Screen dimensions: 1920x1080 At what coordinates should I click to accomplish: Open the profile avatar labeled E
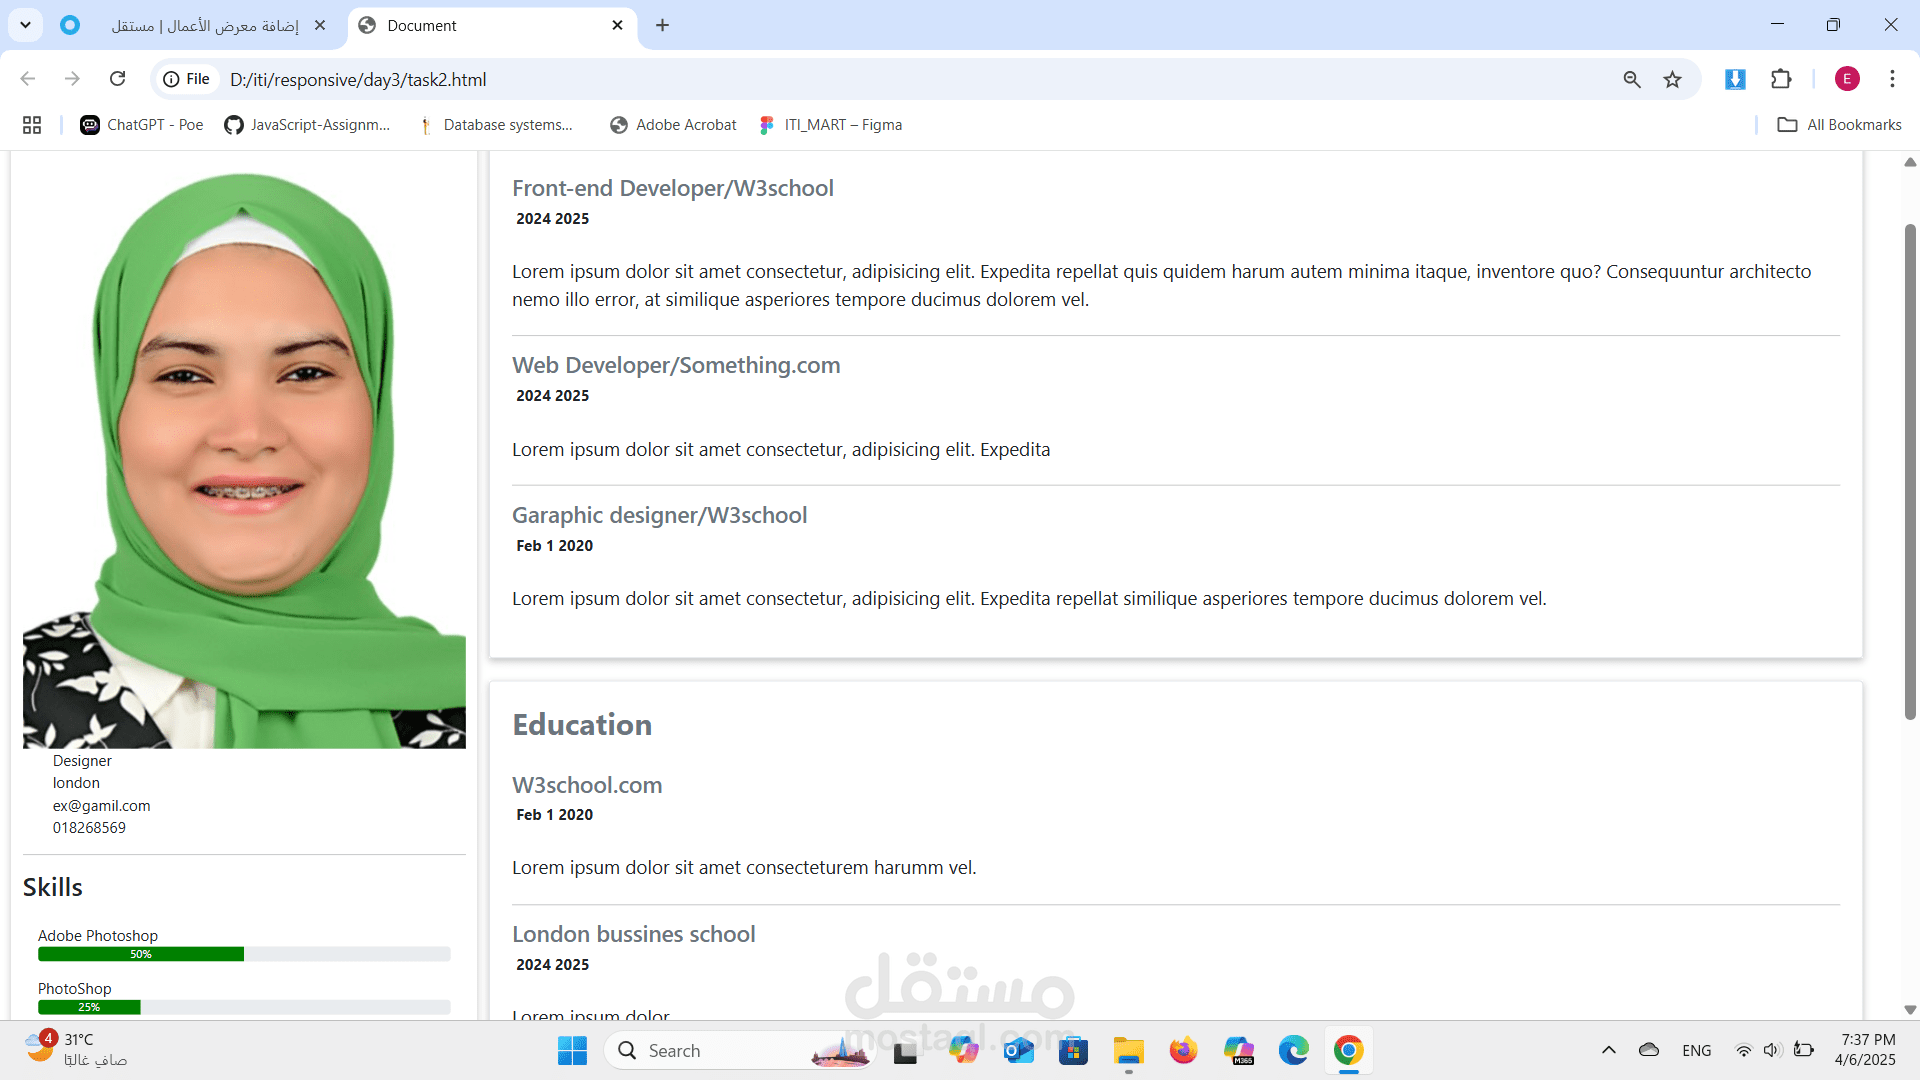[1847, 79]
